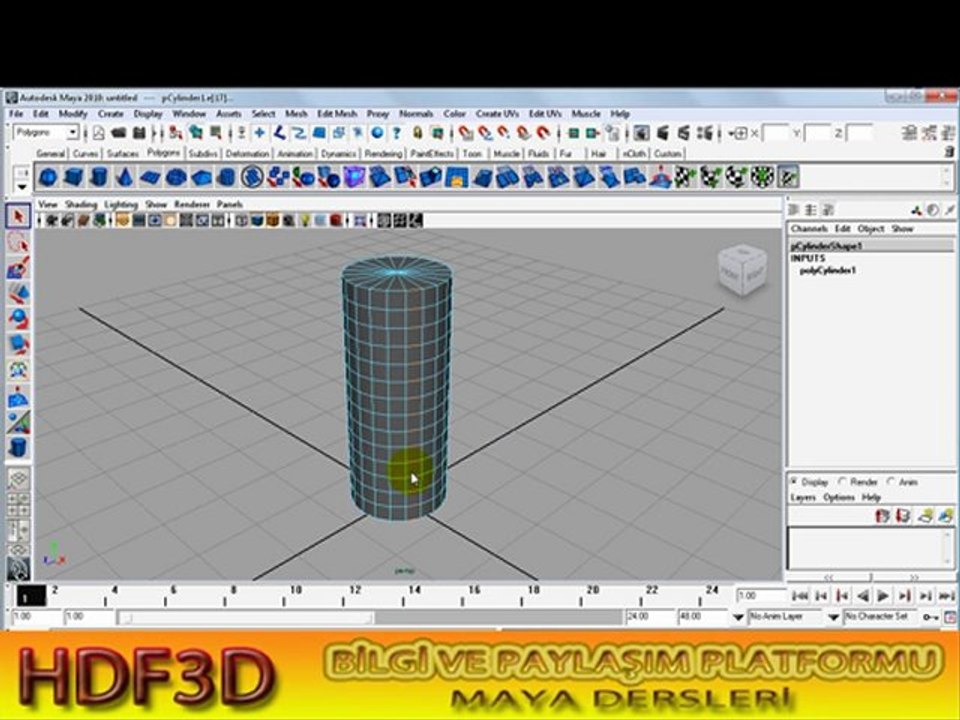Open the No Character Set dropdown arrow
Screen dimensions: 960x720
point(833,617)
